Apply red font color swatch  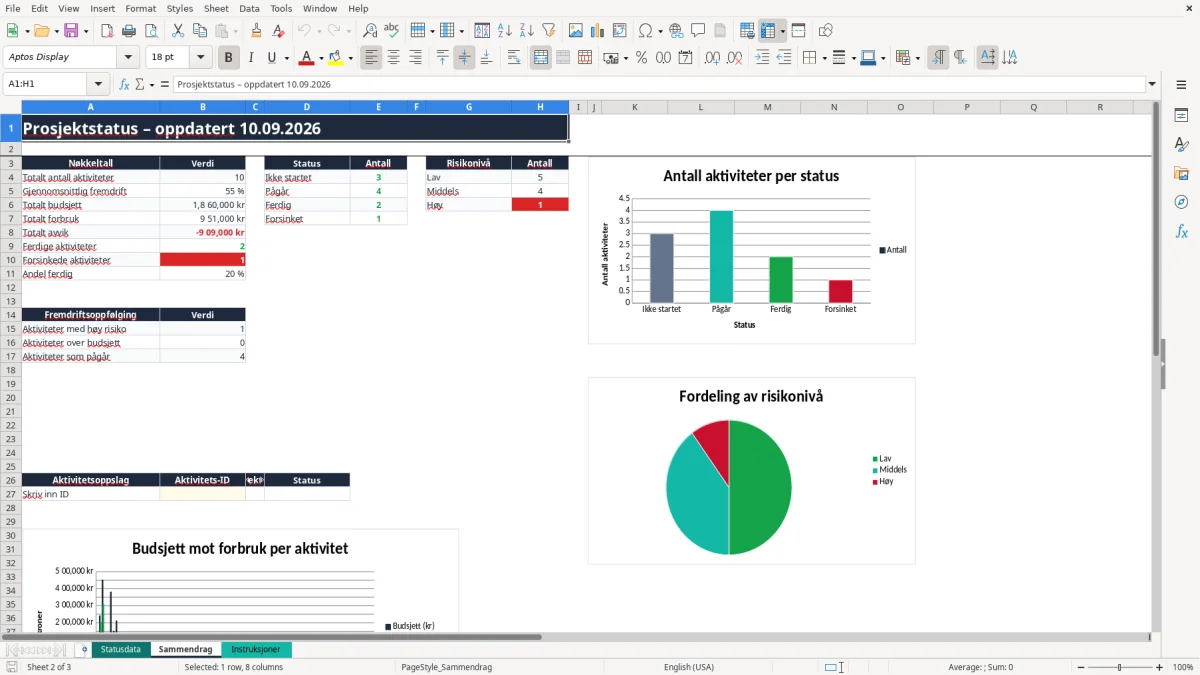pos(306,58)
